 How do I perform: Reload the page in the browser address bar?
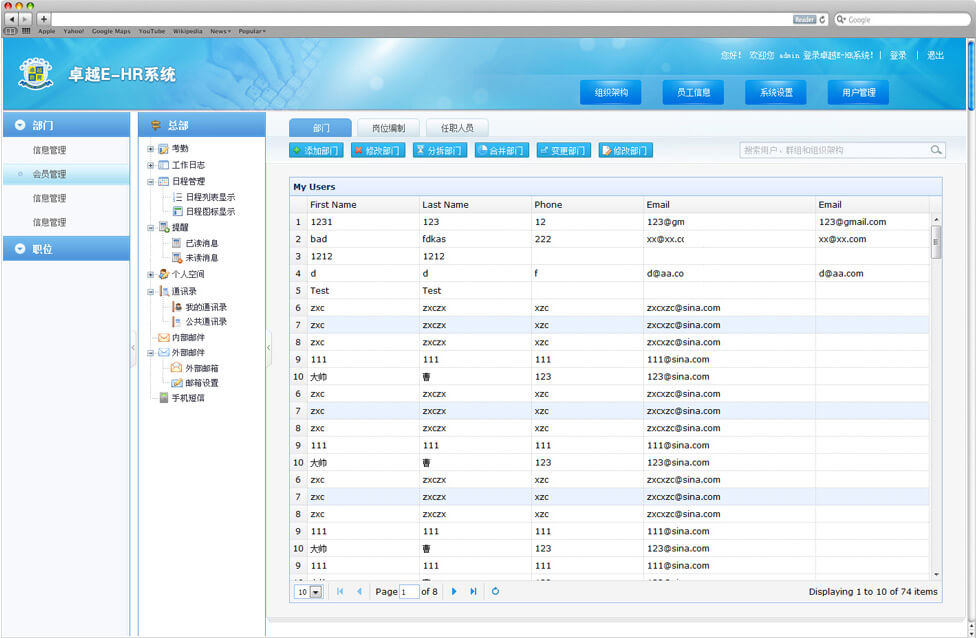pyautogui.click(x=823, y=19)
